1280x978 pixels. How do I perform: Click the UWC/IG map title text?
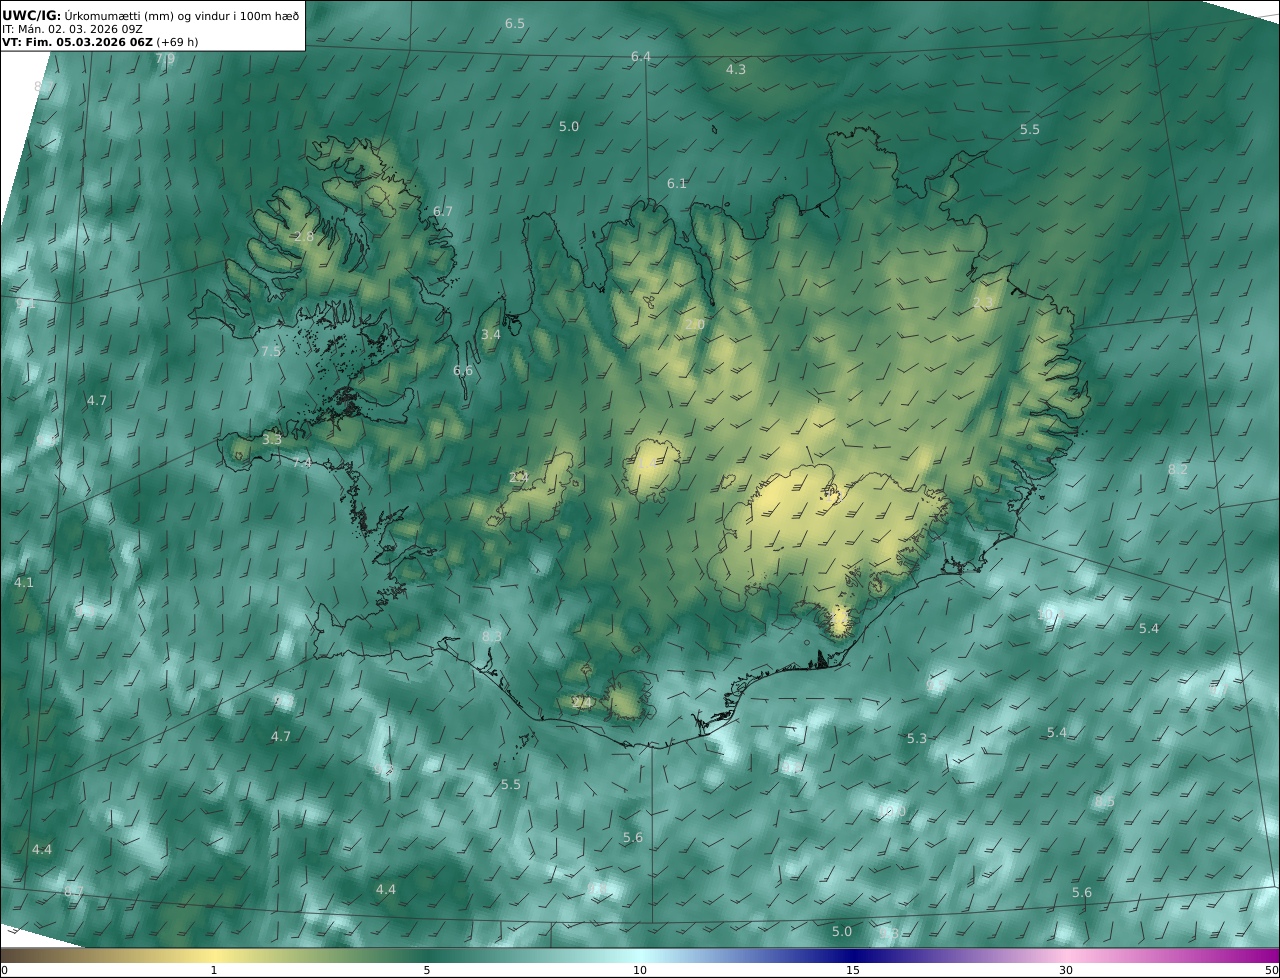[x=150, y=15]
